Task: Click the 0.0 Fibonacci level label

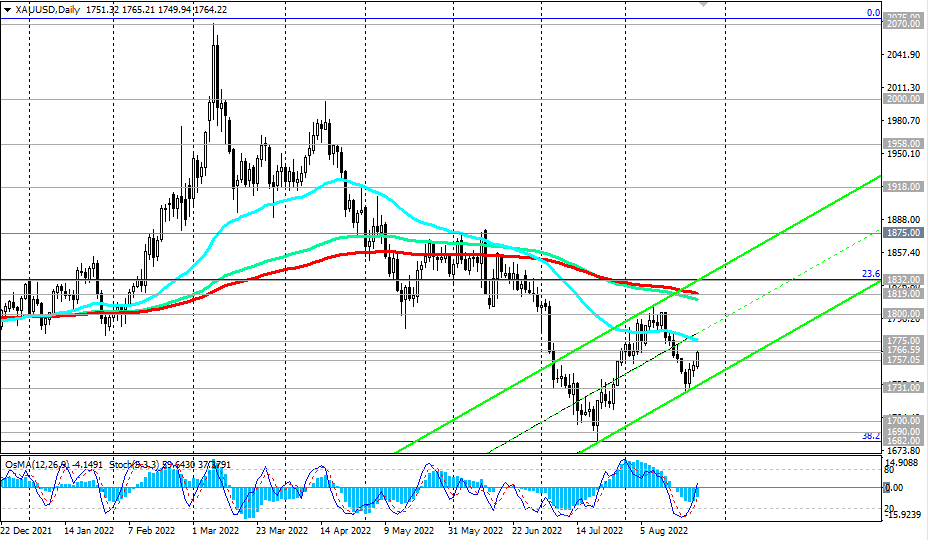Action: (872, 13)
